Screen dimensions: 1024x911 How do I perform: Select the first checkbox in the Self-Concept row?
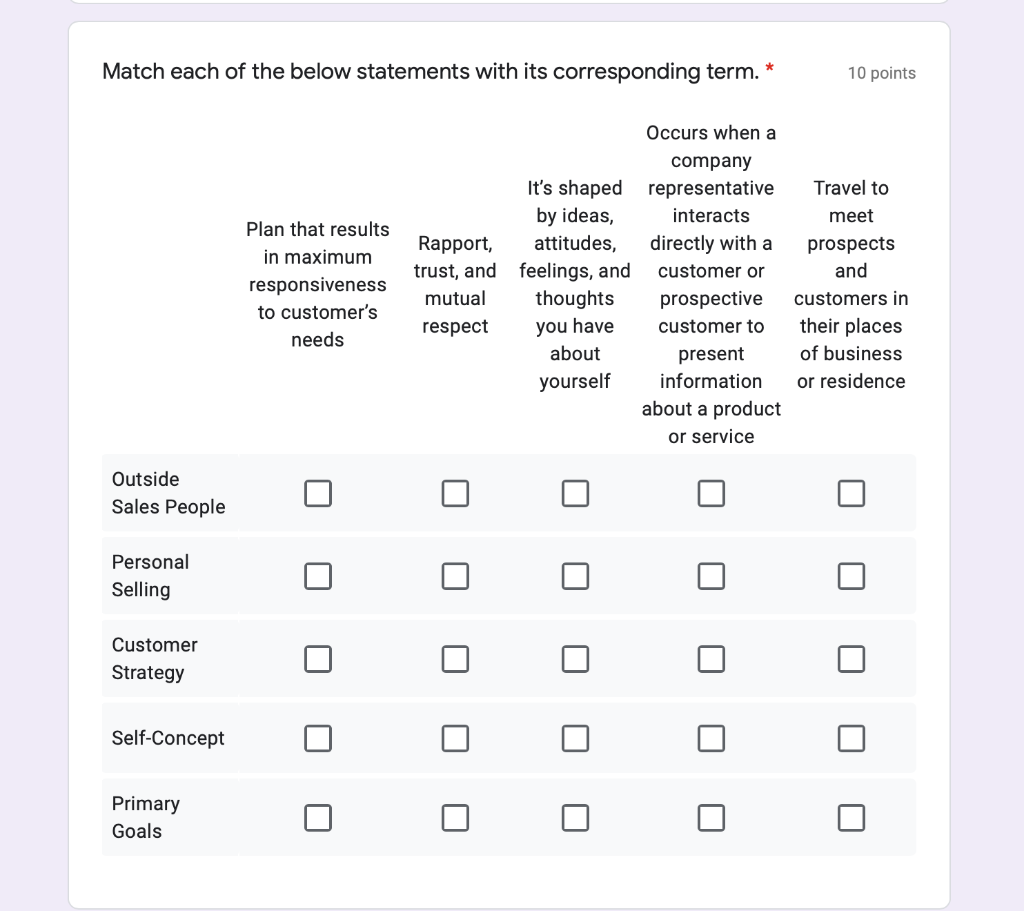point(318,738)
